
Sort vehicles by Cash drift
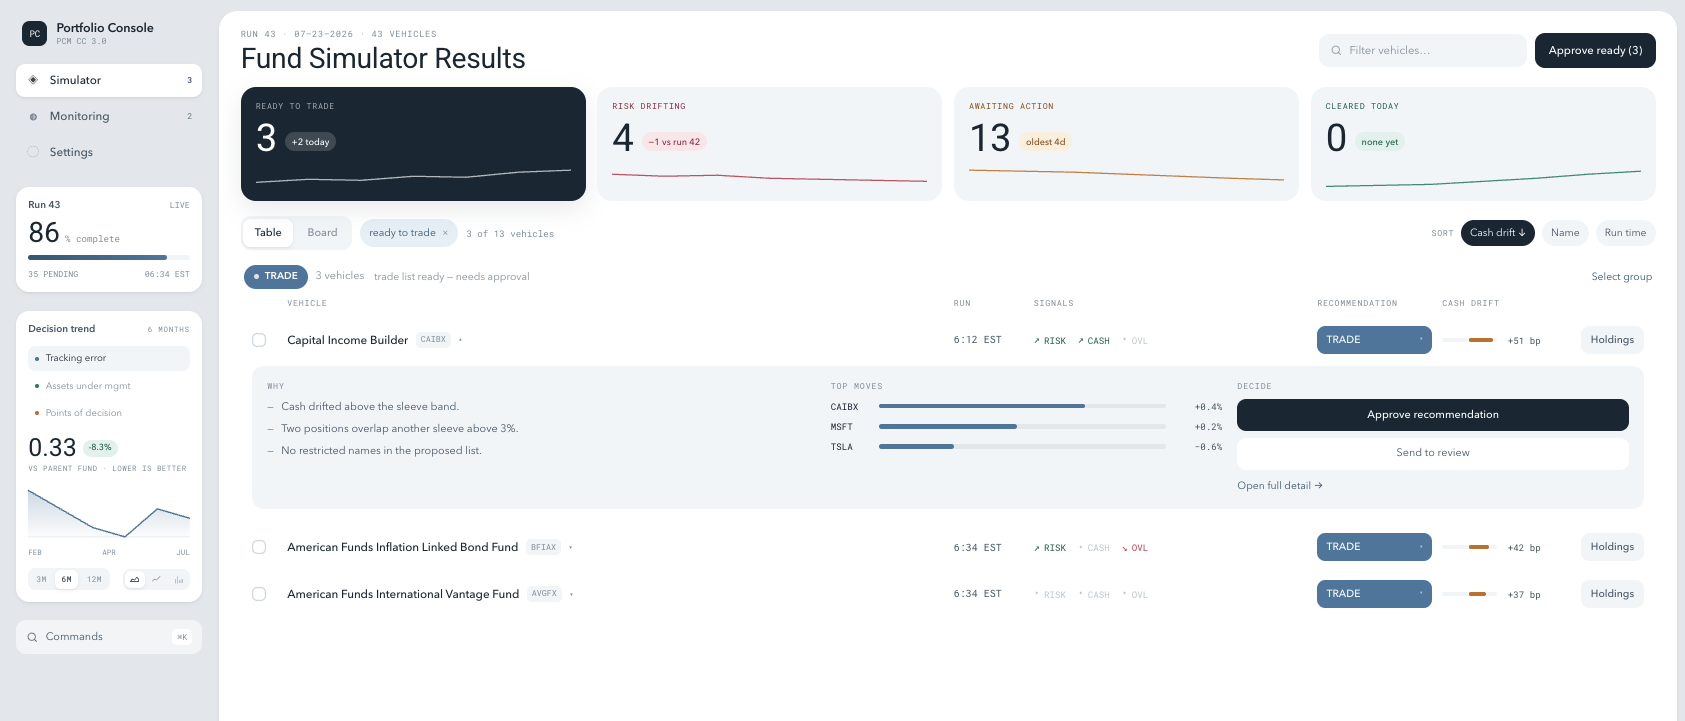coord(1497,233)
